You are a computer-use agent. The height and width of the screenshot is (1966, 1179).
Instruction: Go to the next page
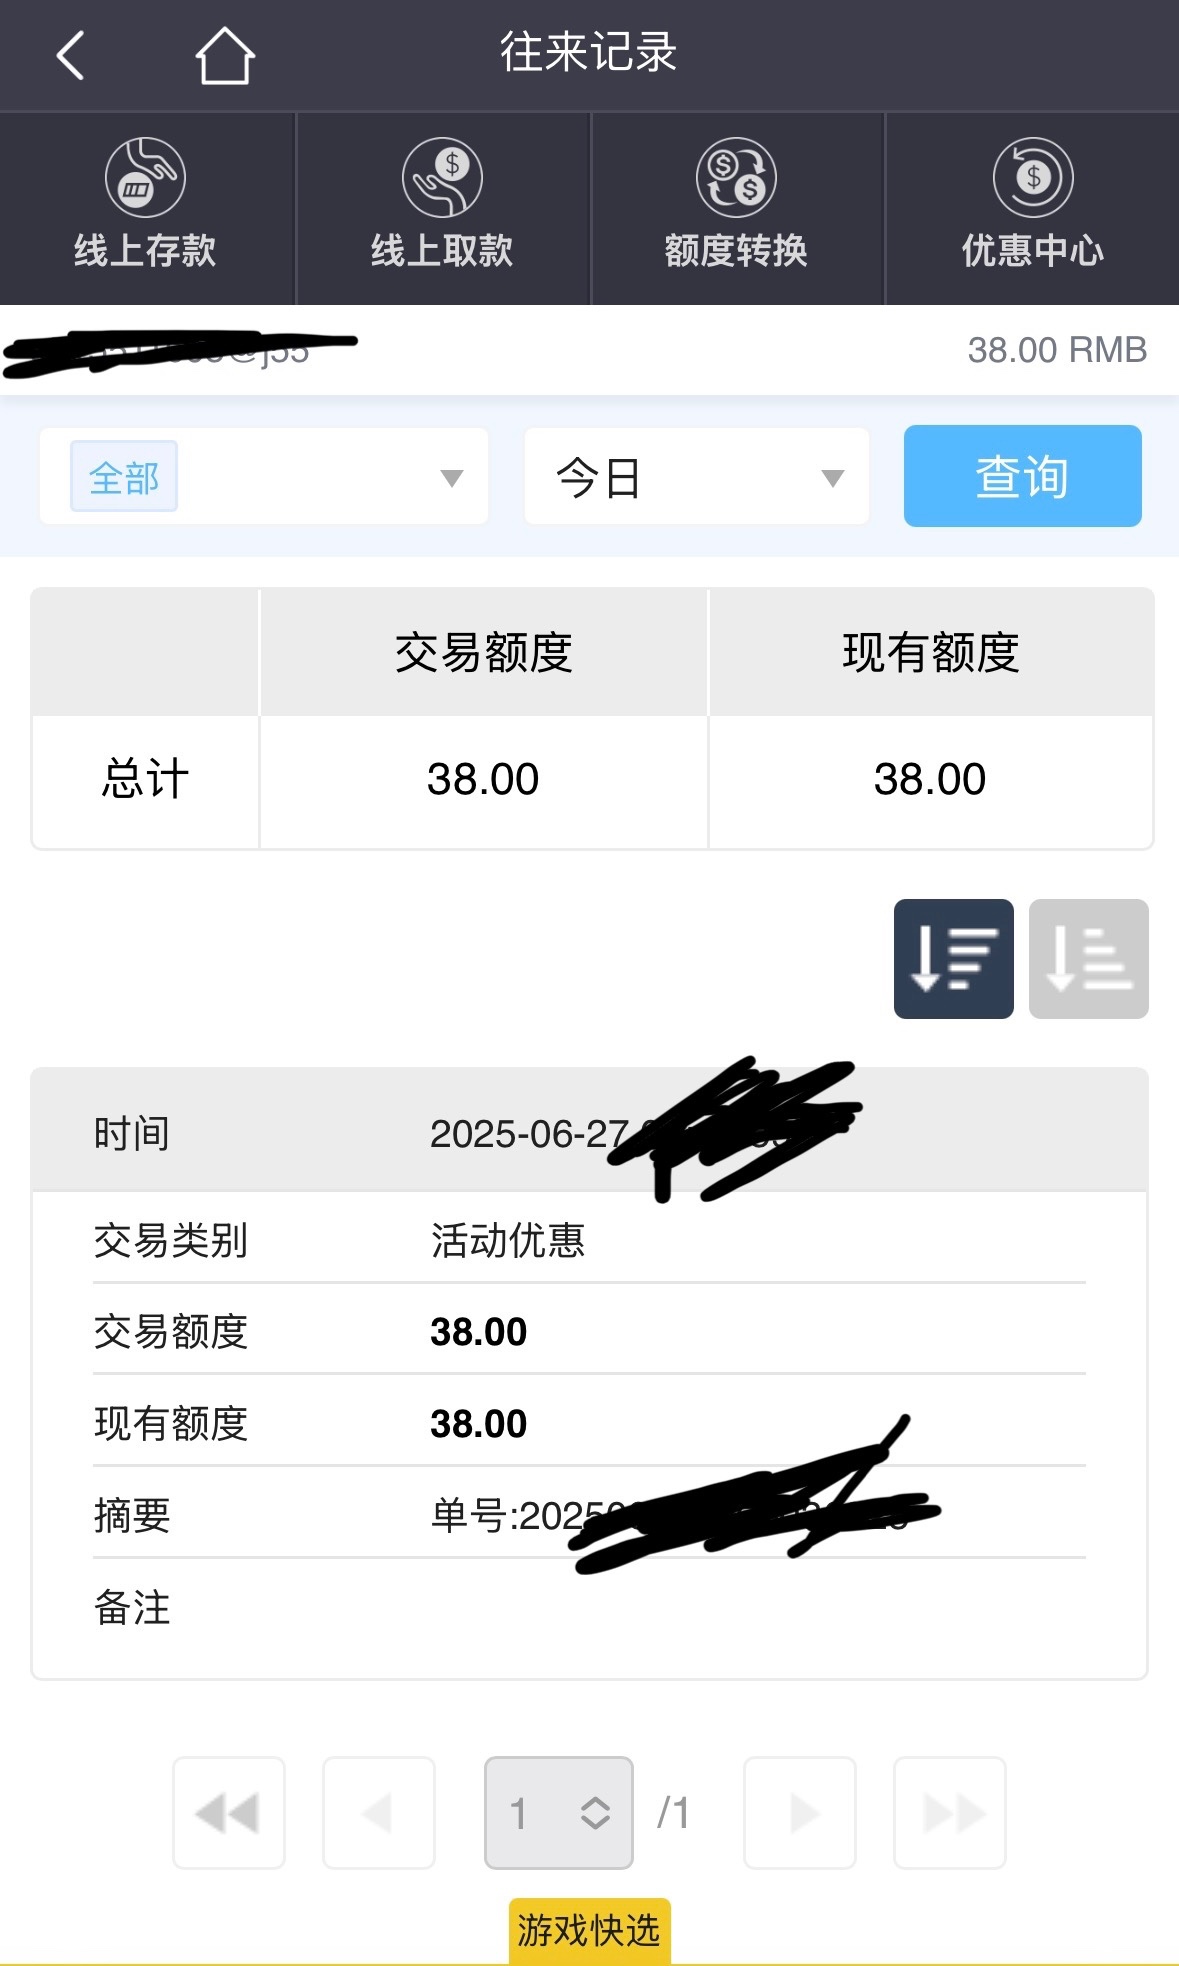click(800, 1812)
